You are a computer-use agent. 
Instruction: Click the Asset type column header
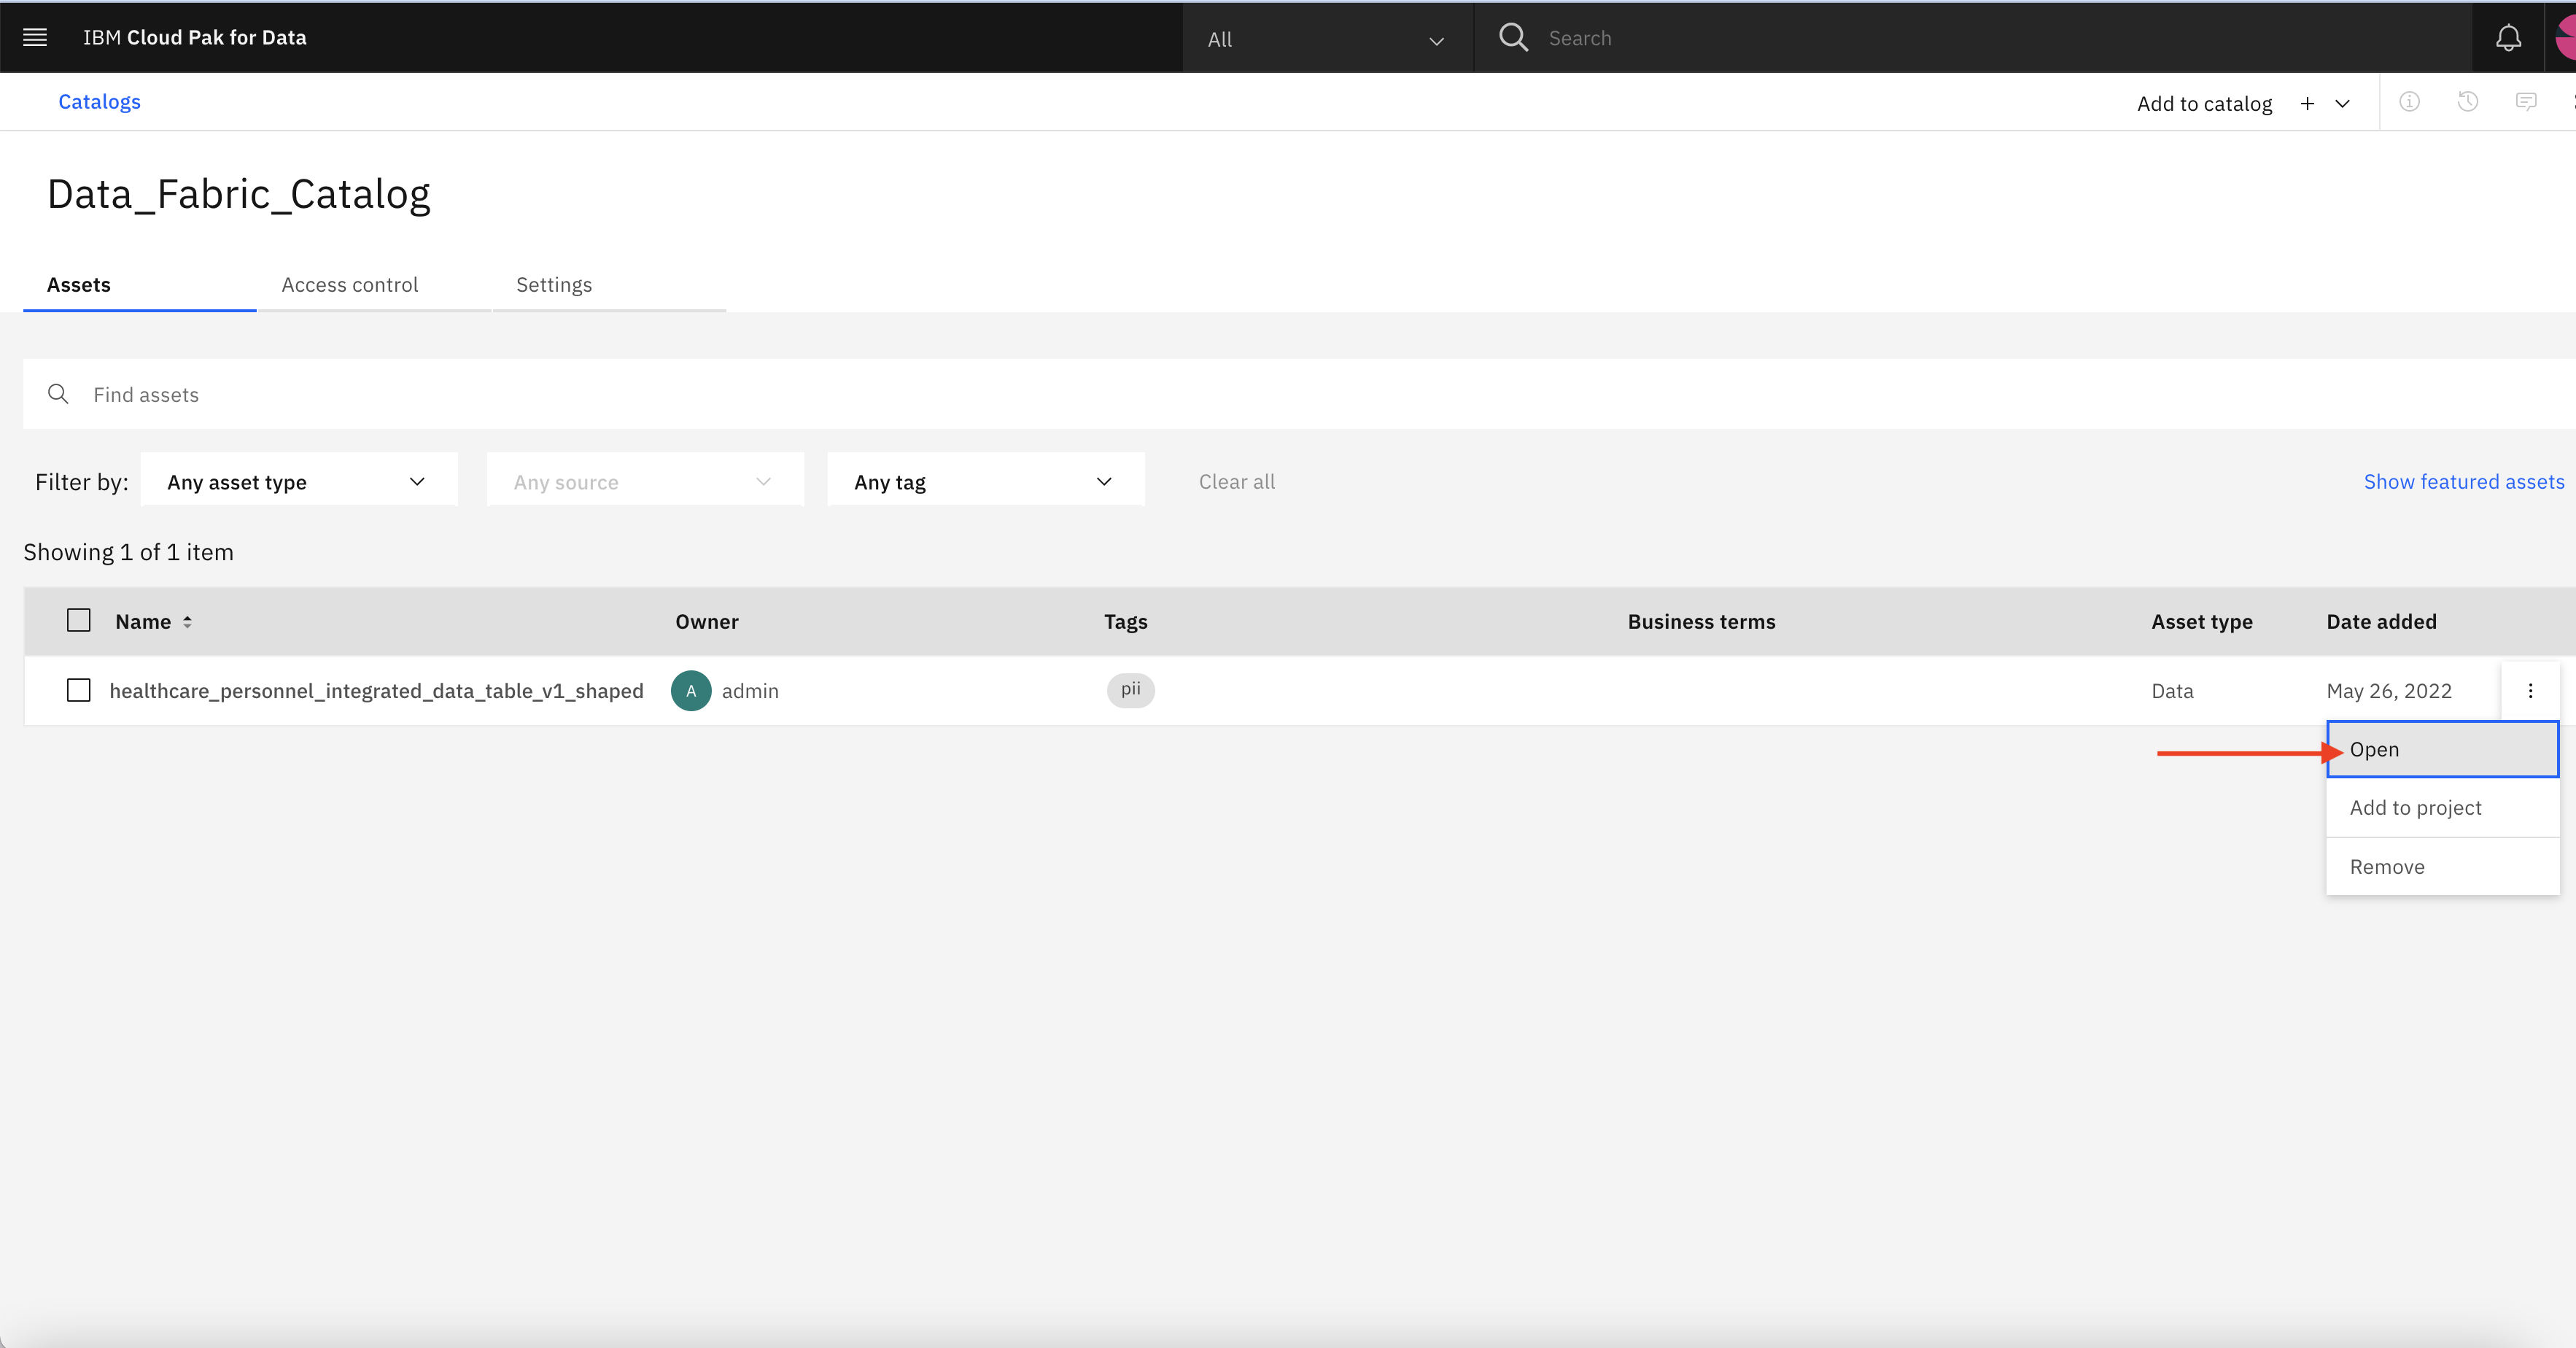[2202, 622]
